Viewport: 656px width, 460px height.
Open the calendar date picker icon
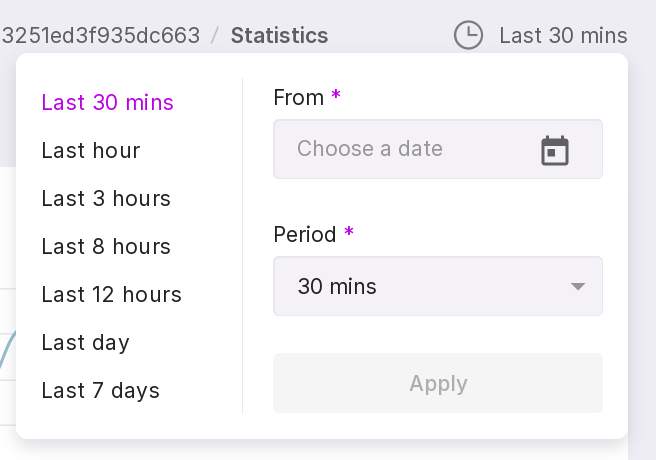(555, 150)
